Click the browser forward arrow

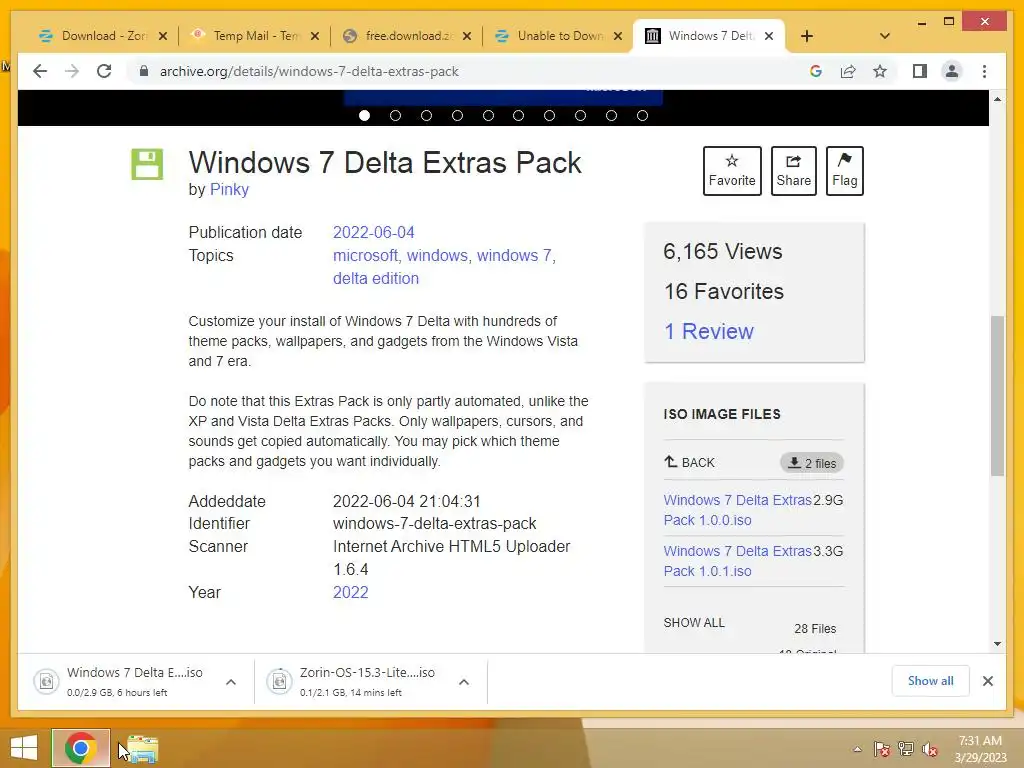(x=72, y=71)
